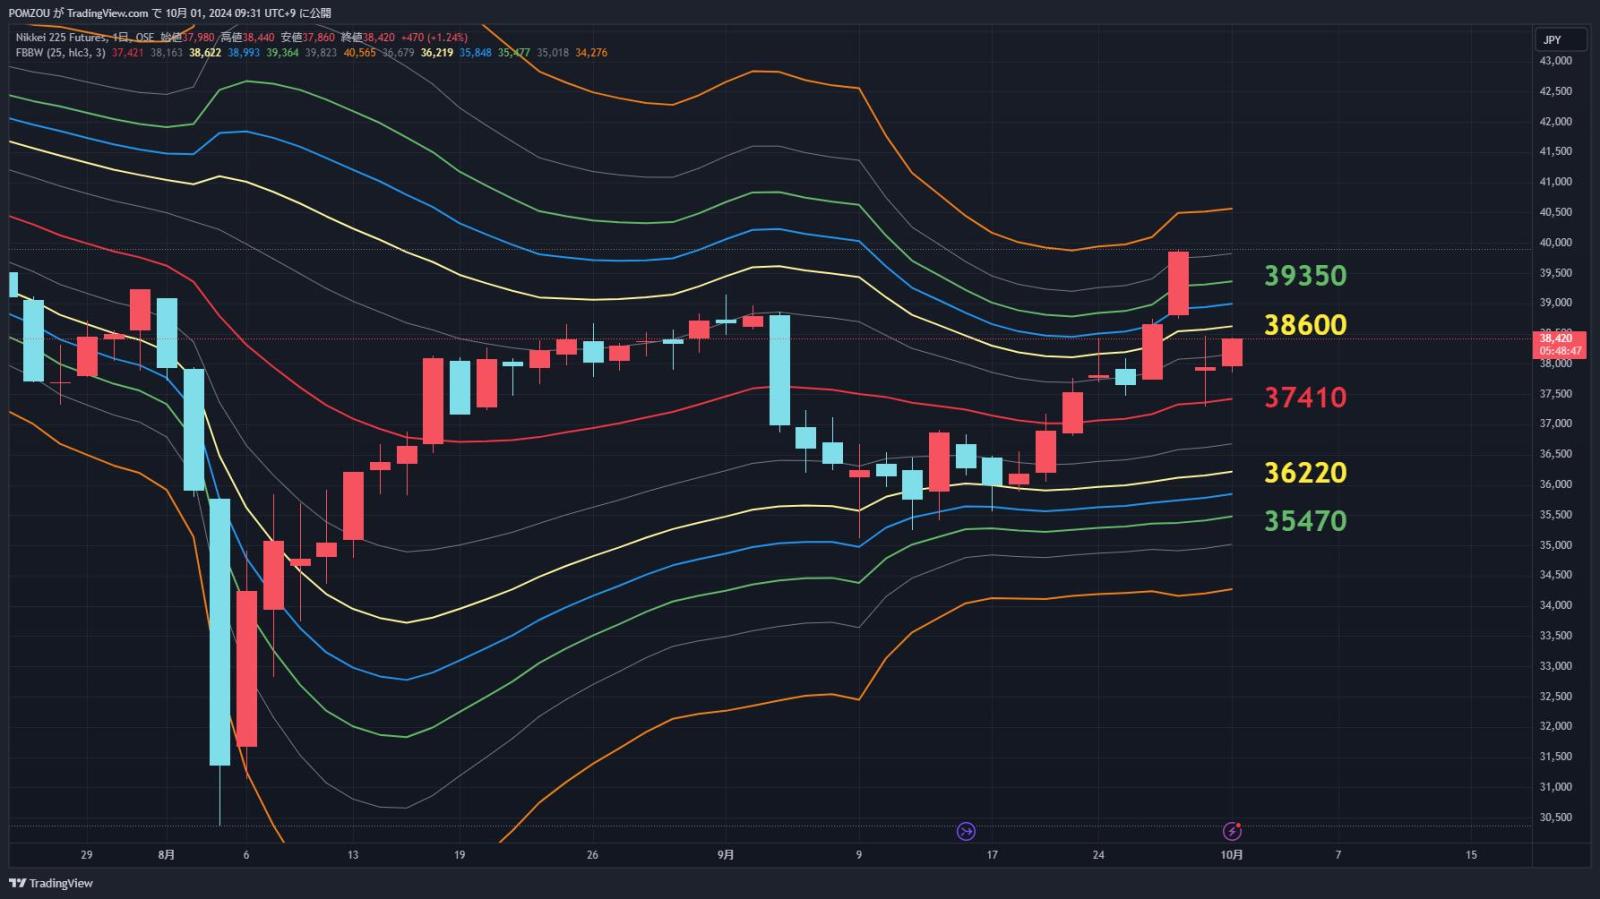Click the yellow 38600 annotation label
The width and height of the screenshot is (1600, 899).
click(1305, 325)
